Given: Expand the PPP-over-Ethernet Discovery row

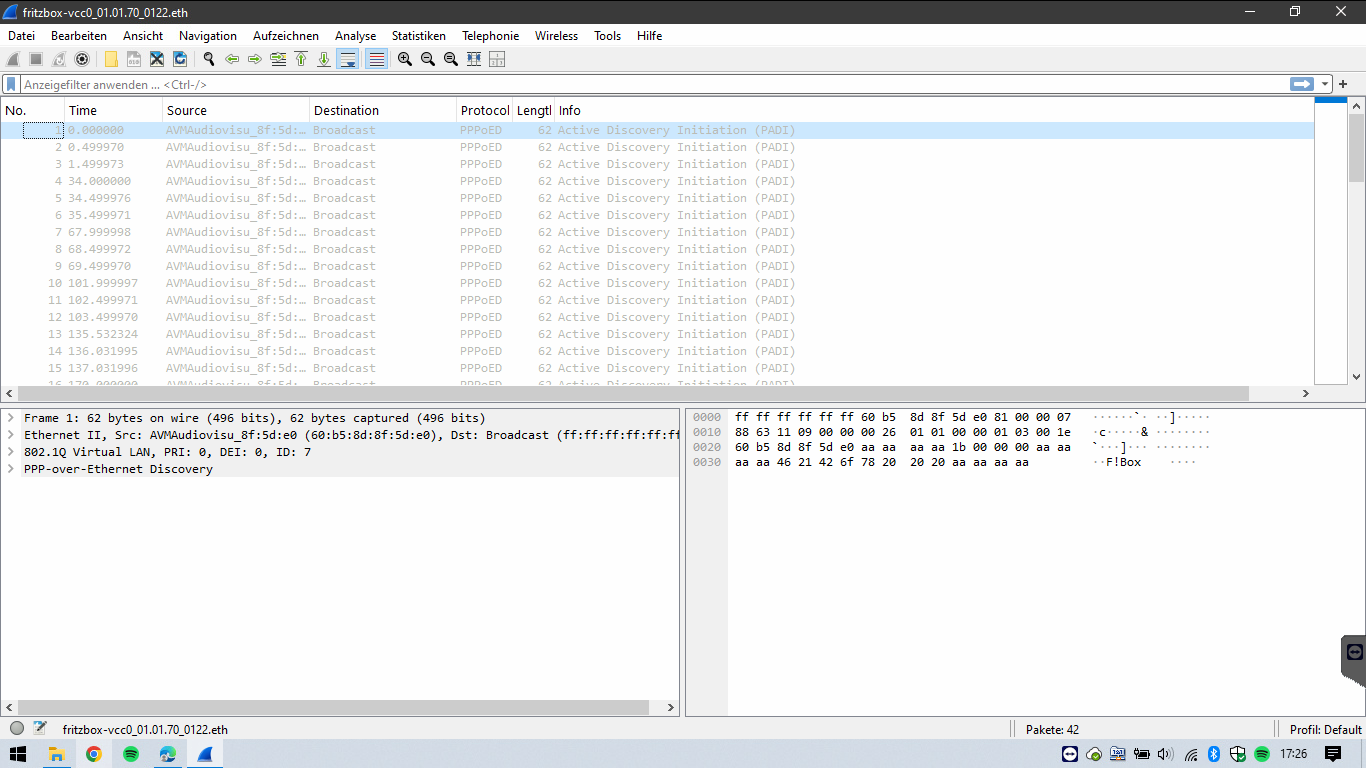Looking at the screenshot, I should (x=10, y=469).
